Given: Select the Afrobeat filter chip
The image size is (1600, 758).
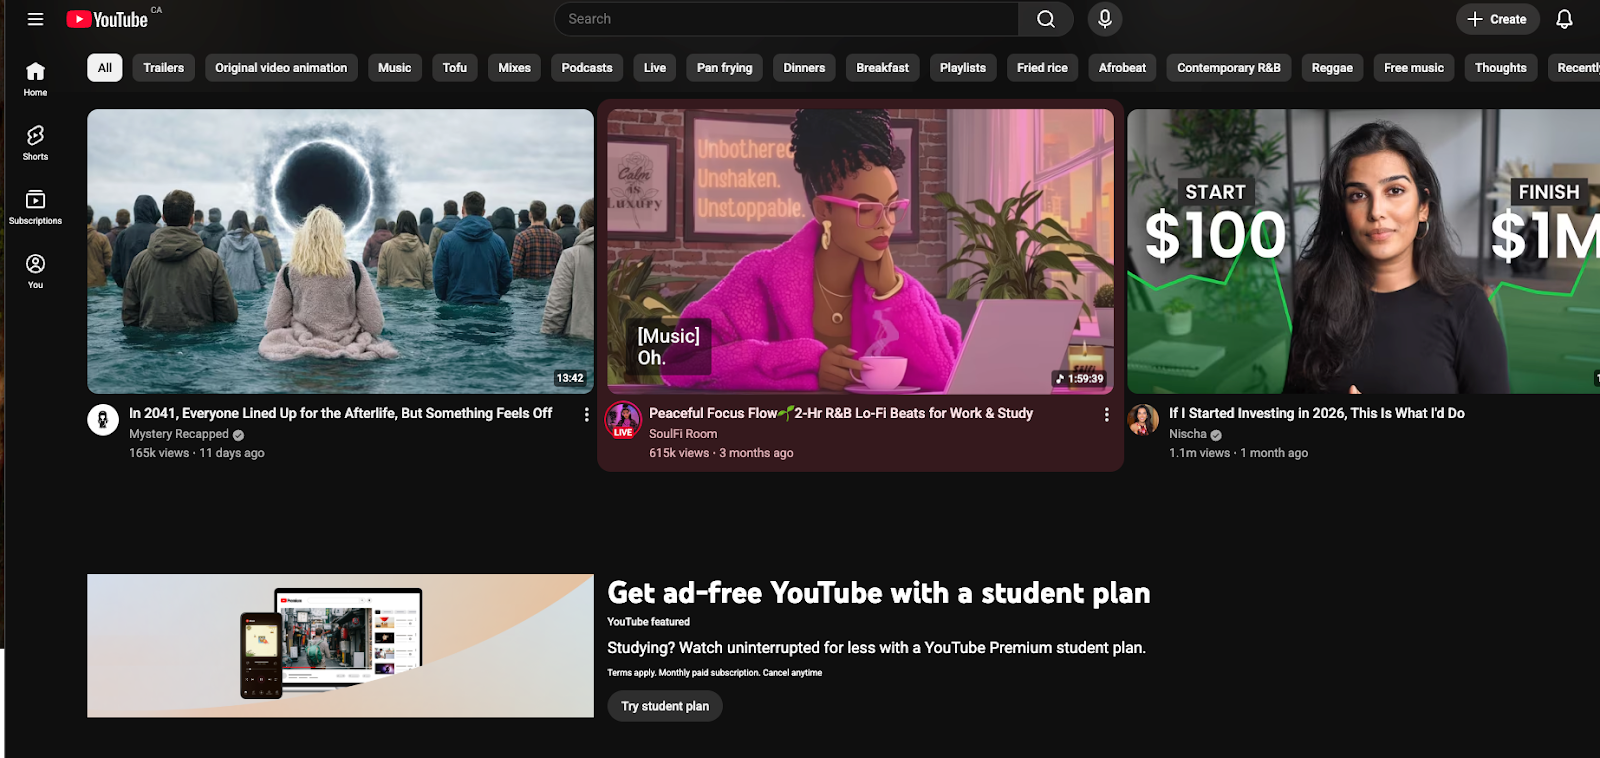Looking at the screenshot, I should [1122, 68].
